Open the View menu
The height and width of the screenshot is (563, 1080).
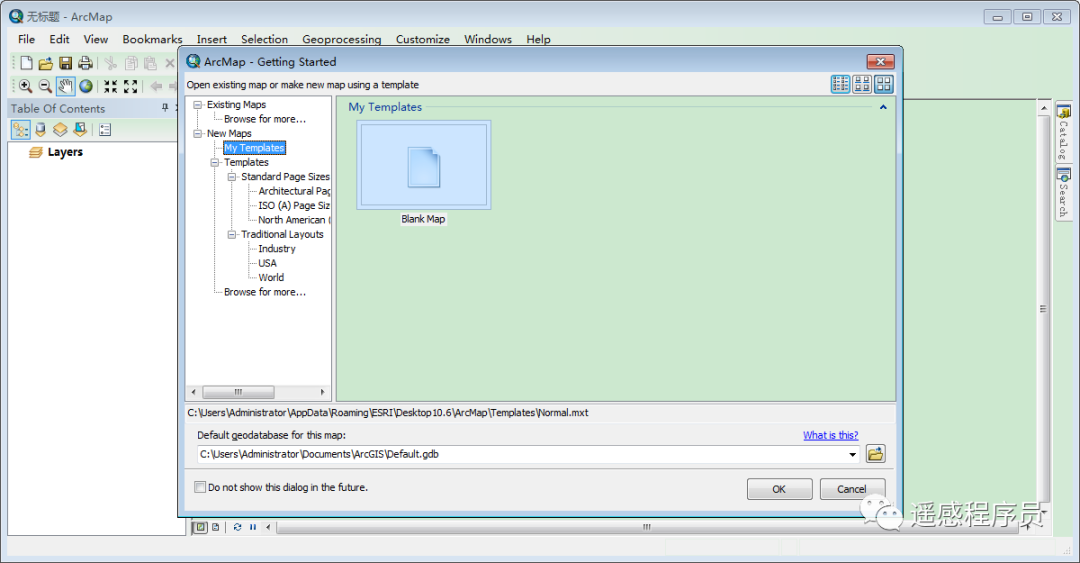(96, 39)
